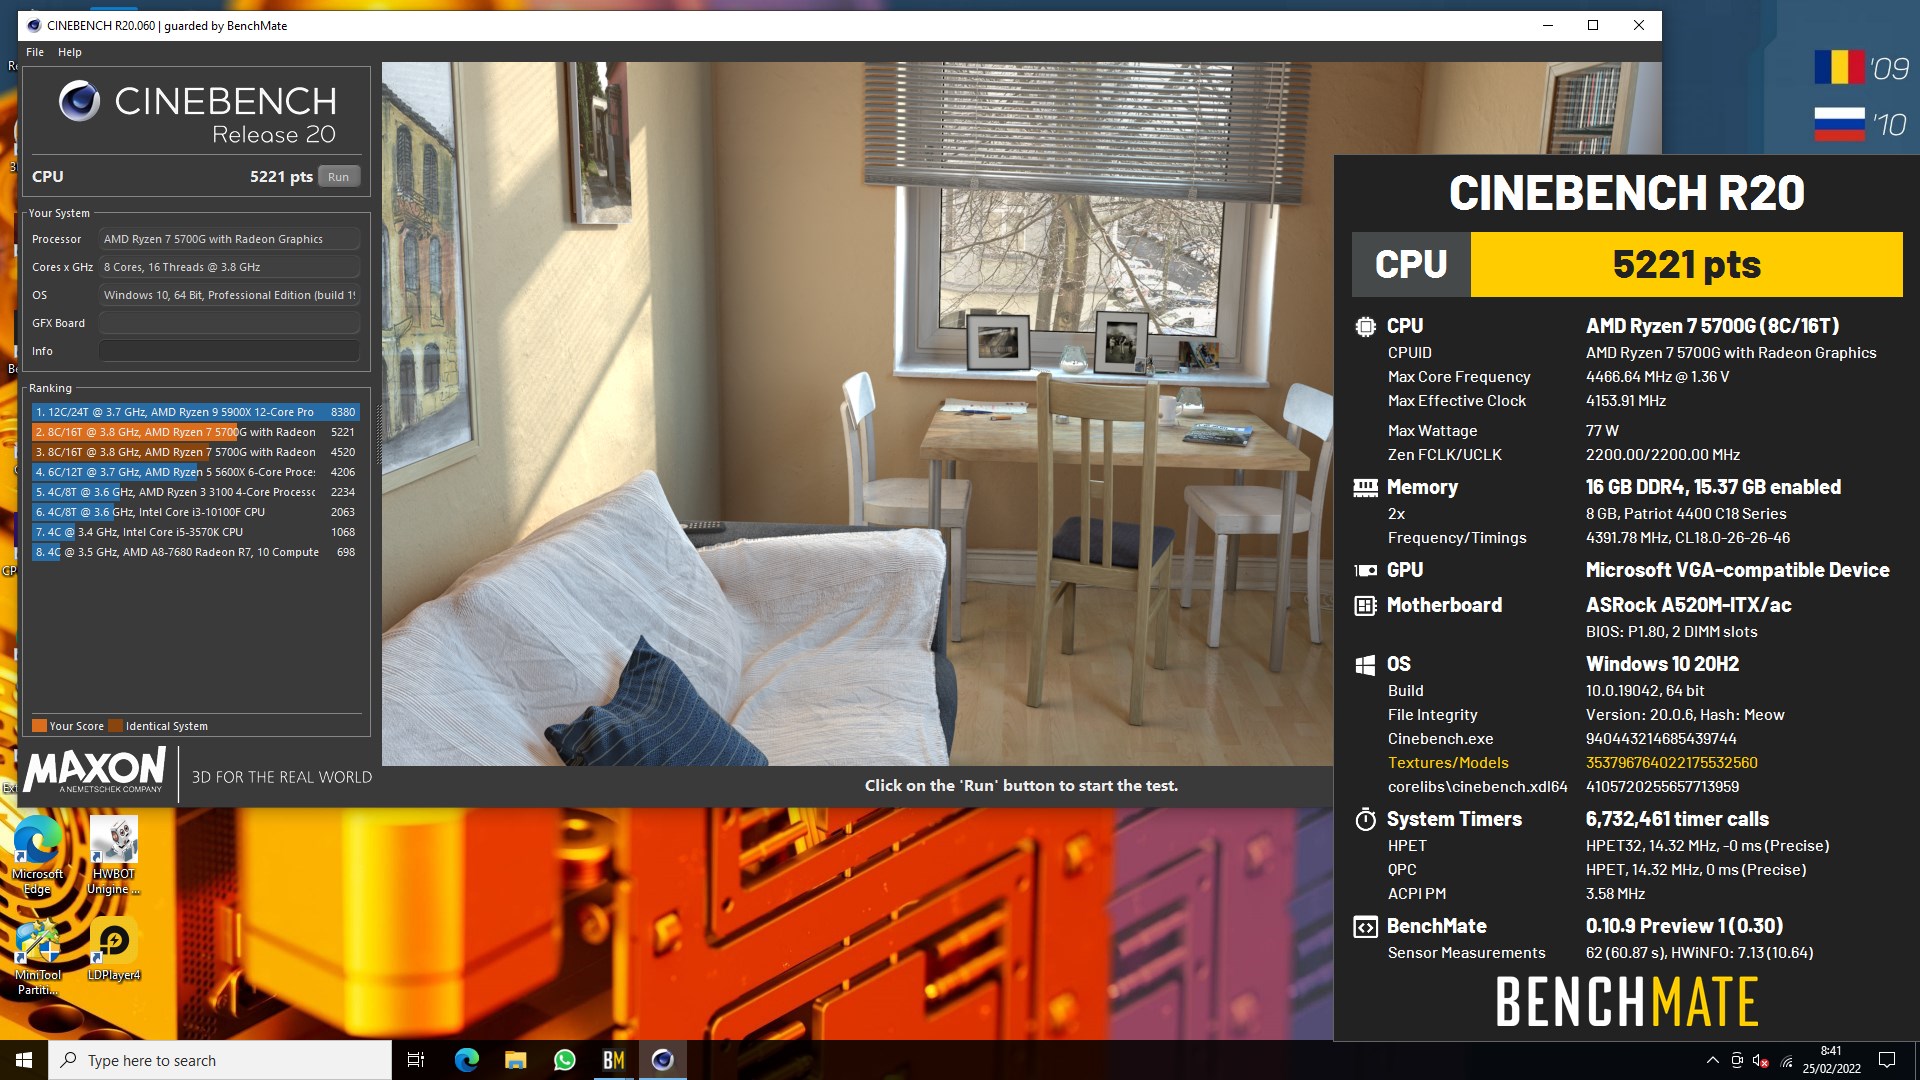Click the OS information field

[x=229, y=295]
